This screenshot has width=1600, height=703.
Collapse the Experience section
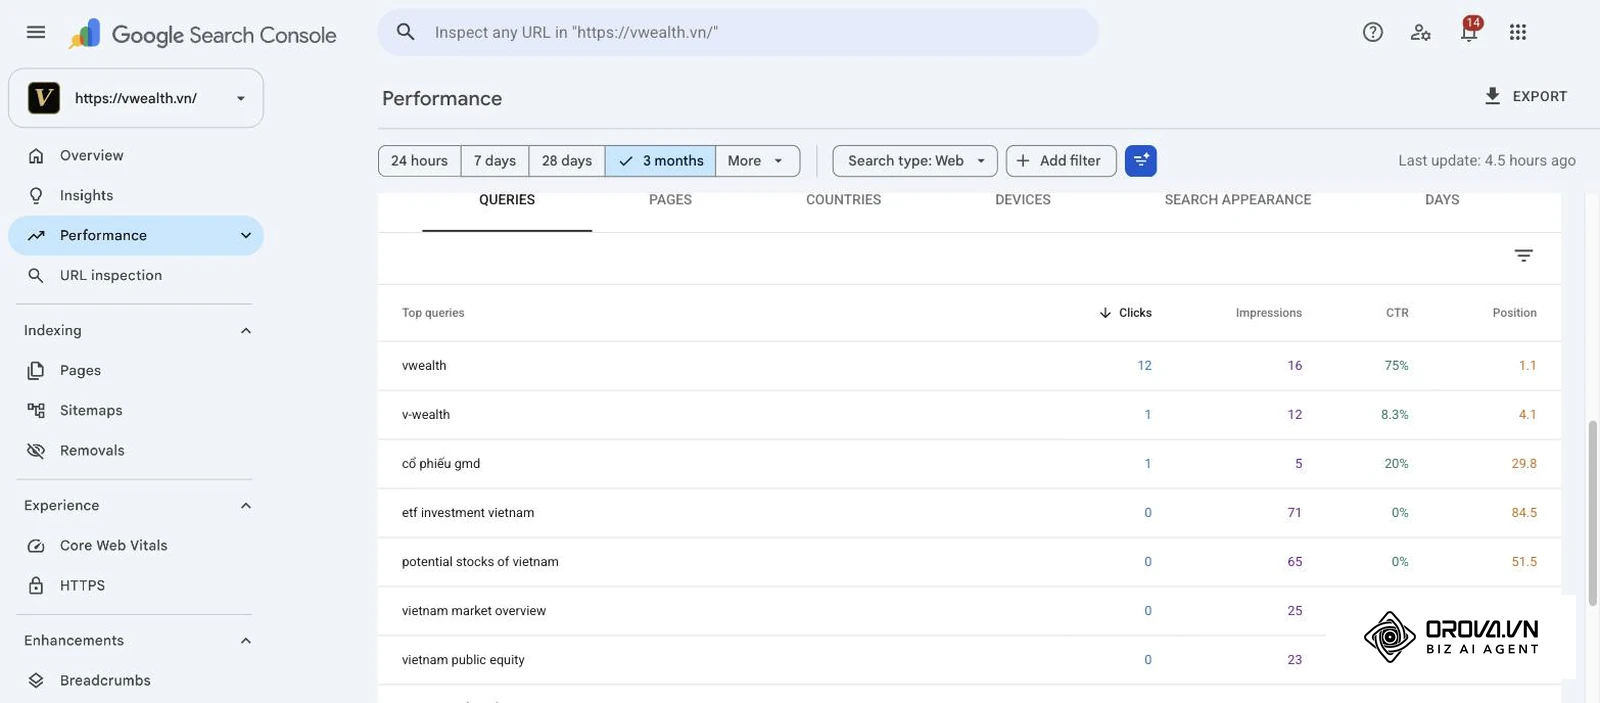[246, 506]
